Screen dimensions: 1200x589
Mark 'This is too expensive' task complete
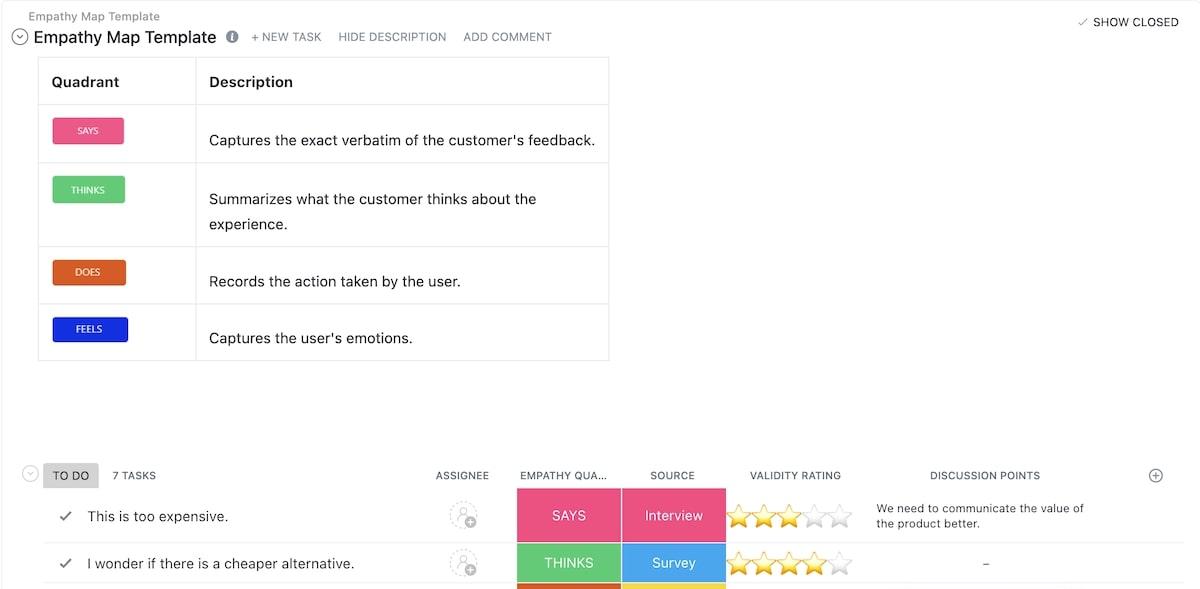65,516
